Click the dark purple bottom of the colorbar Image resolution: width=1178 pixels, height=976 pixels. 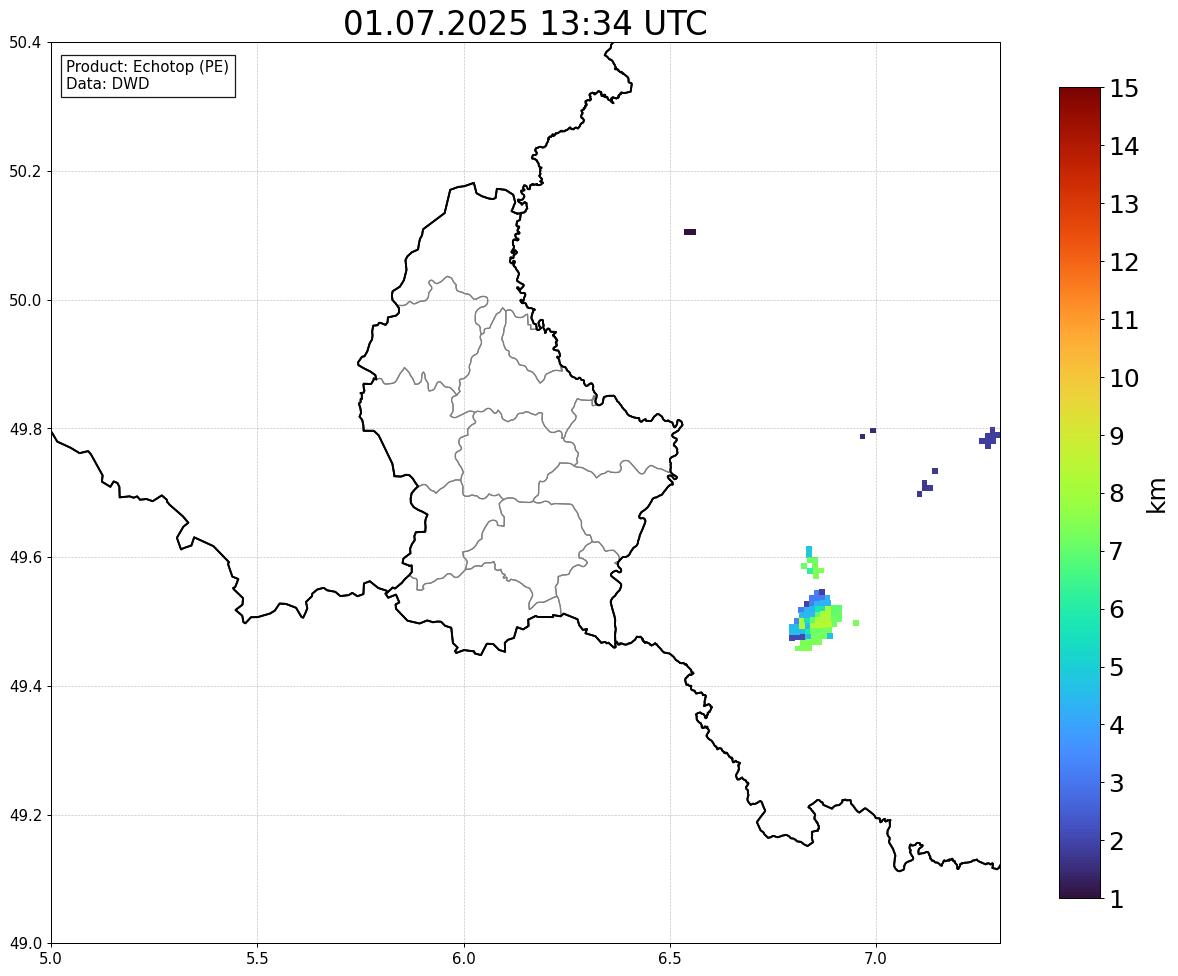pyautogui.click(x=1080, y=891)
